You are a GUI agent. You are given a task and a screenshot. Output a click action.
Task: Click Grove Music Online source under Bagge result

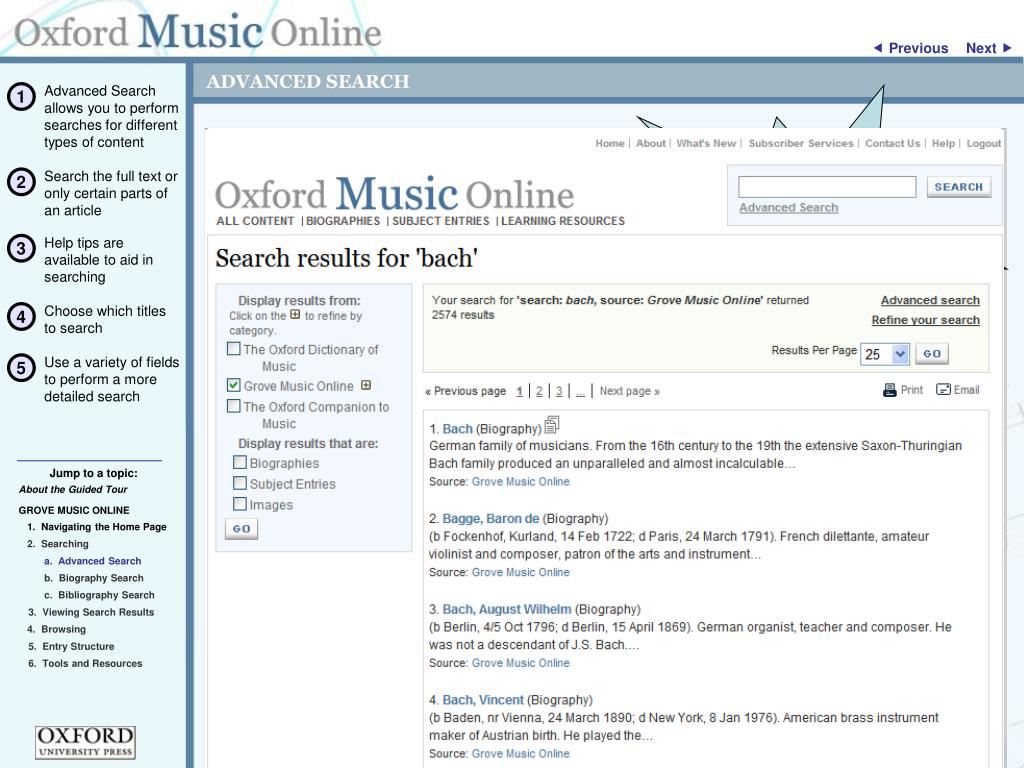[520, 572]
